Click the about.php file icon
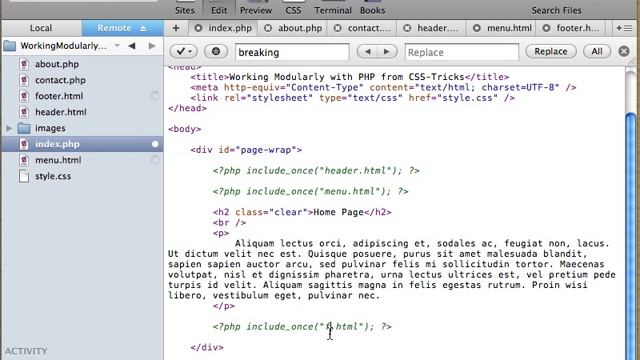This screenshot has width=640, height=360. (24, 64)
